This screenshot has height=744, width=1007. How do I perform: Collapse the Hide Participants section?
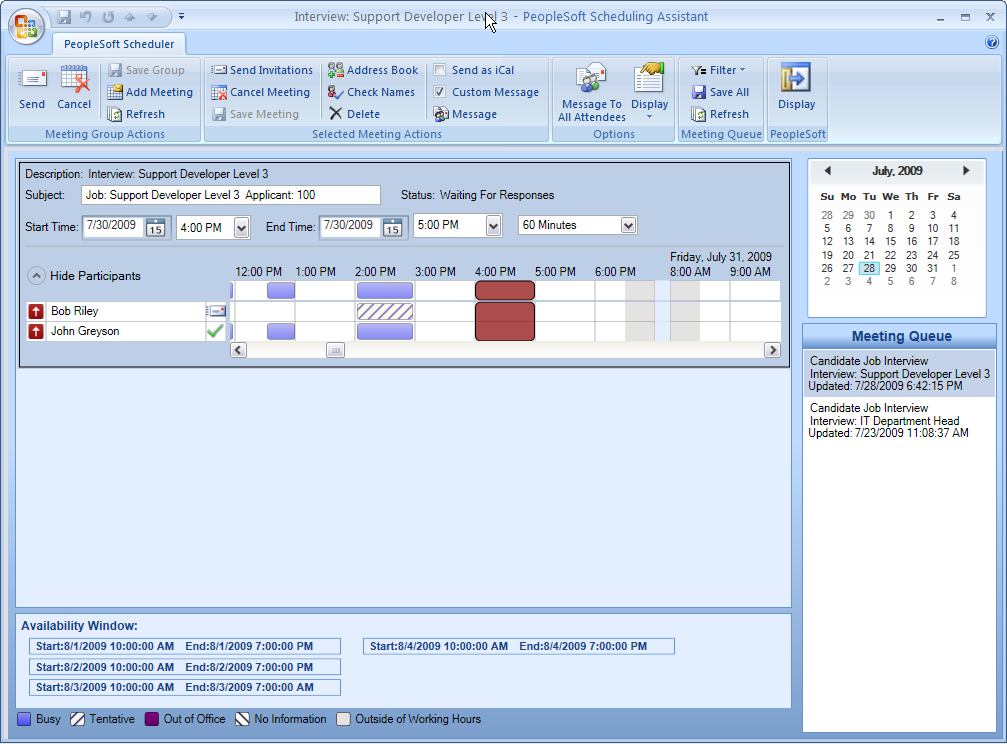pos(38,276)
